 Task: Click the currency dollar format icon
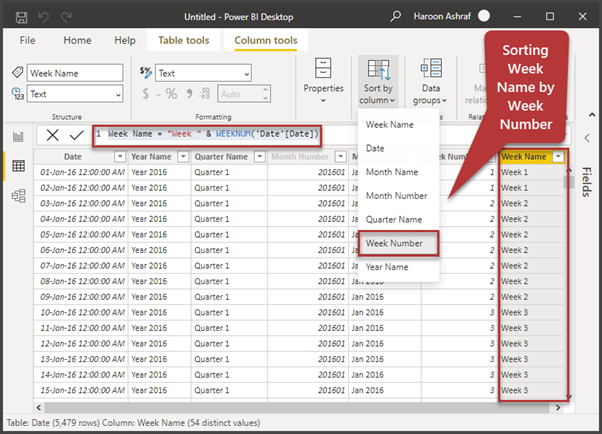pyautogui.click(x=146, y=93)
